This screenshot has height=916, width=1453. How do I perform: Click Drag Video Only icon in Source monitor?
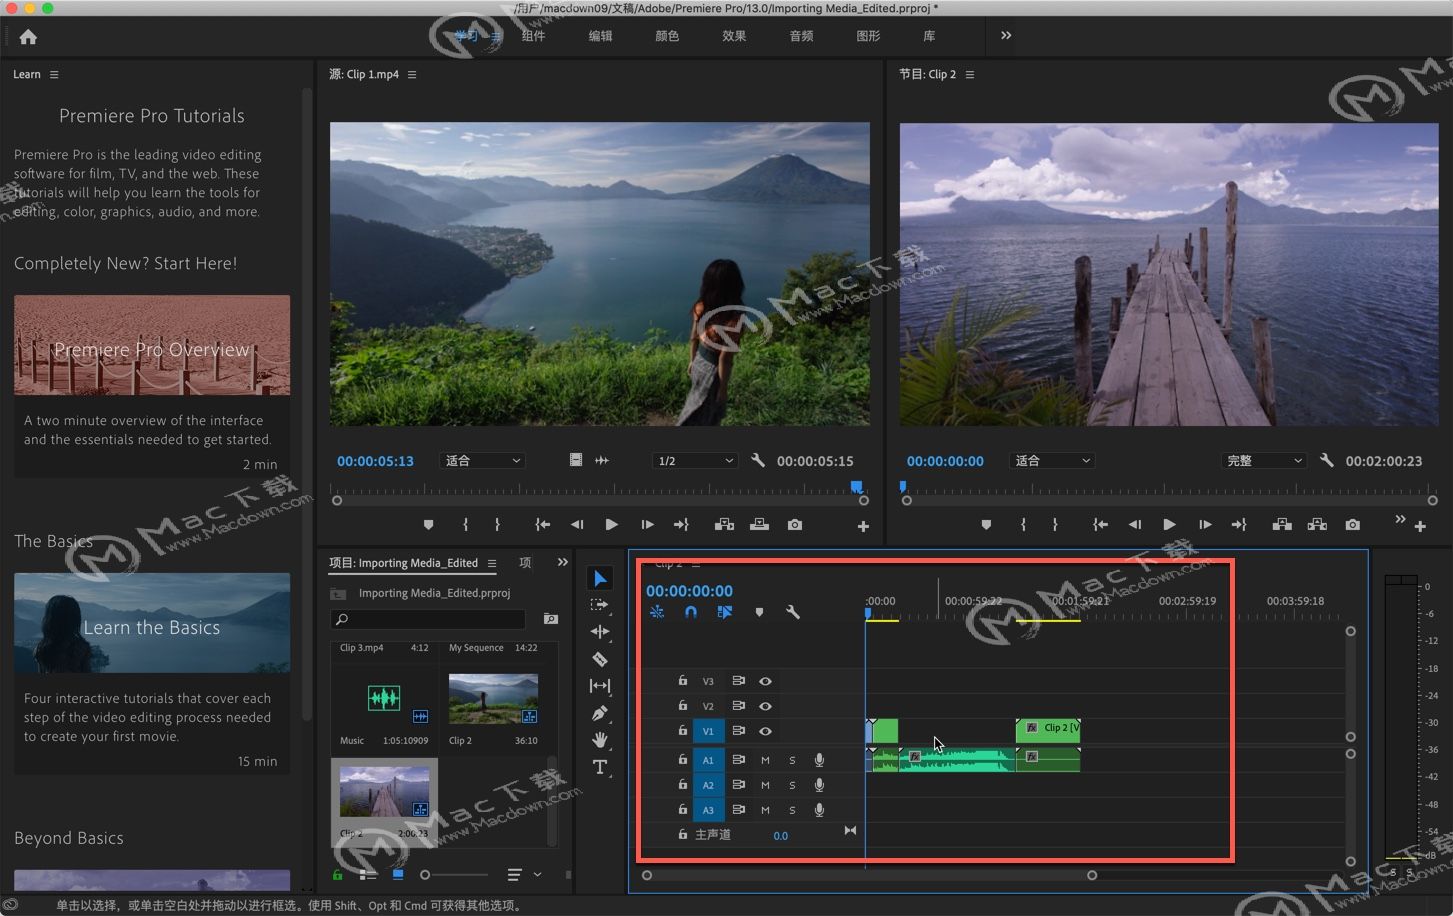pyautogui.click(x=576, y=460)
